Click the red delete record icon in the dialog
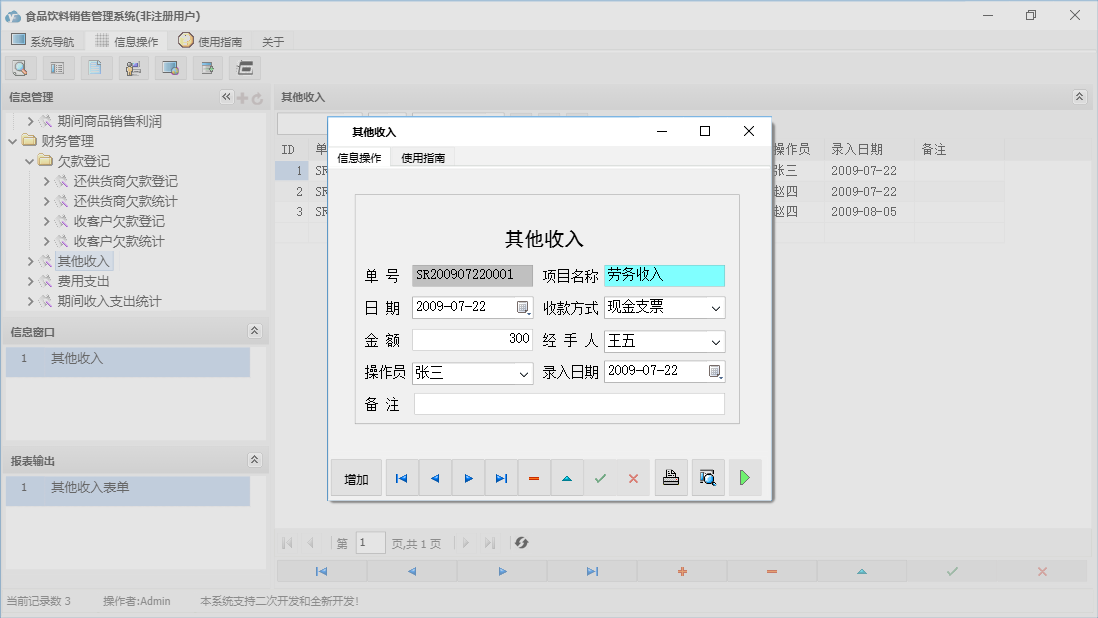The image size is (1098, 618). click(x=534, y=478)
